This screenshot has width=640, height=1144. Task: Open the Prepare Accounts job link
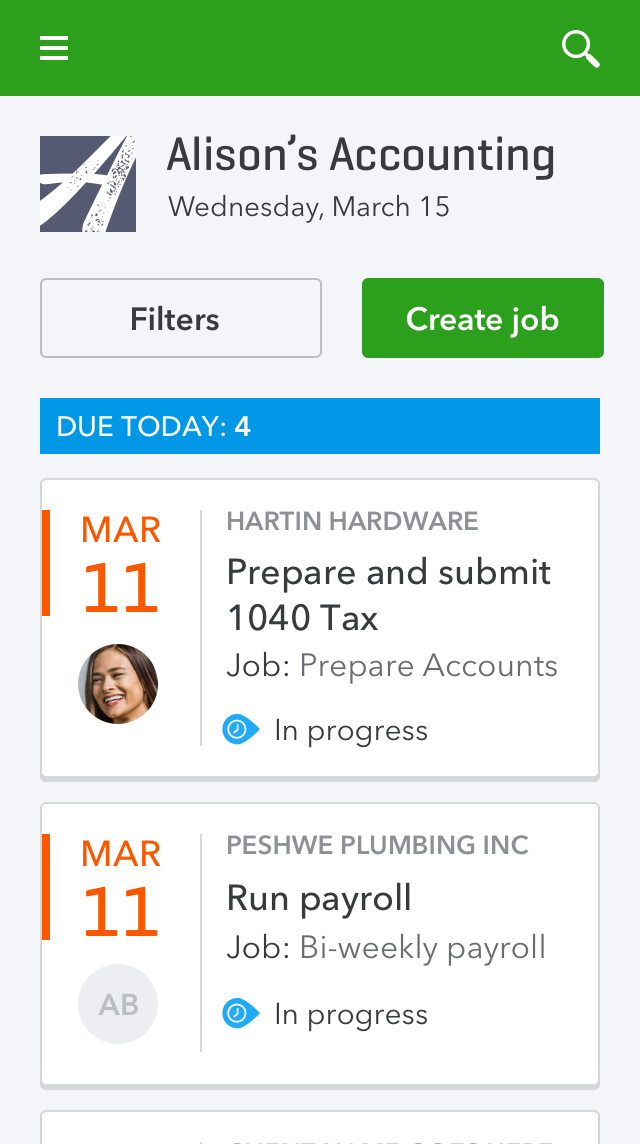[x=428, y=666]
